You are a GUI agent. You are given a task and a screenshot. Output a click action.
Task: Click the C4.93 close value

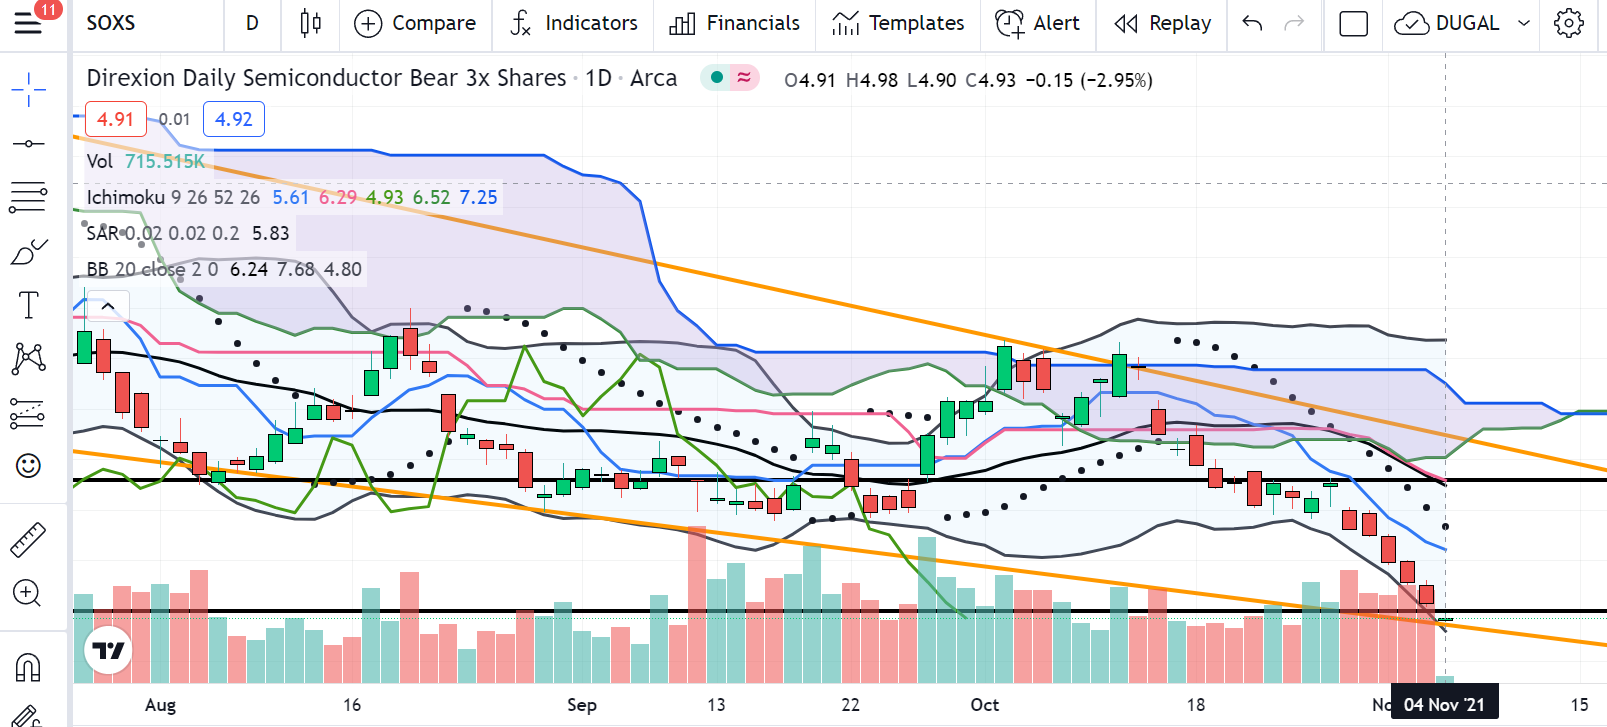pos(990,80)
